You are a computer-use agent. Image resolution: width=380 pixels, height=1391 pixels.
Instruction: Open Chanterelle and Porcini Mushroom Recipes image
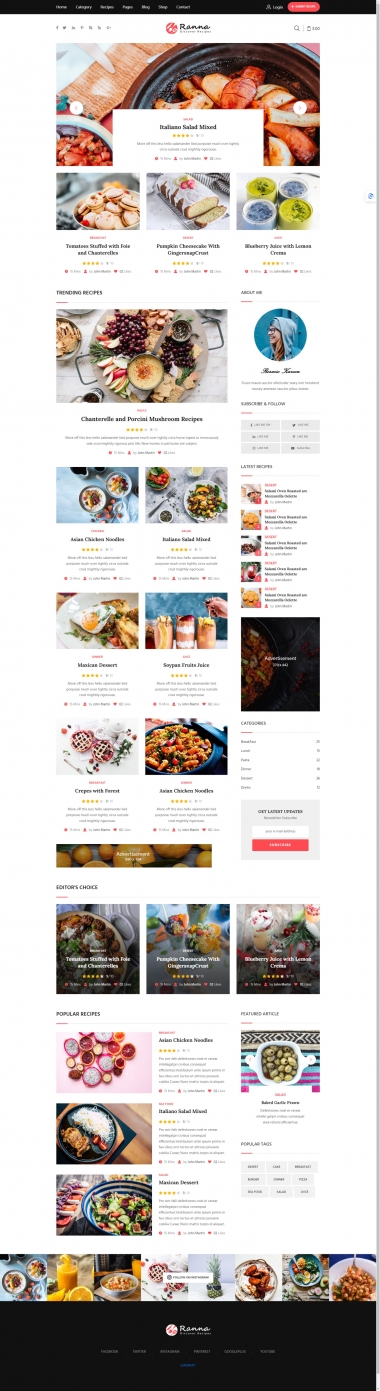click(141, 356)
